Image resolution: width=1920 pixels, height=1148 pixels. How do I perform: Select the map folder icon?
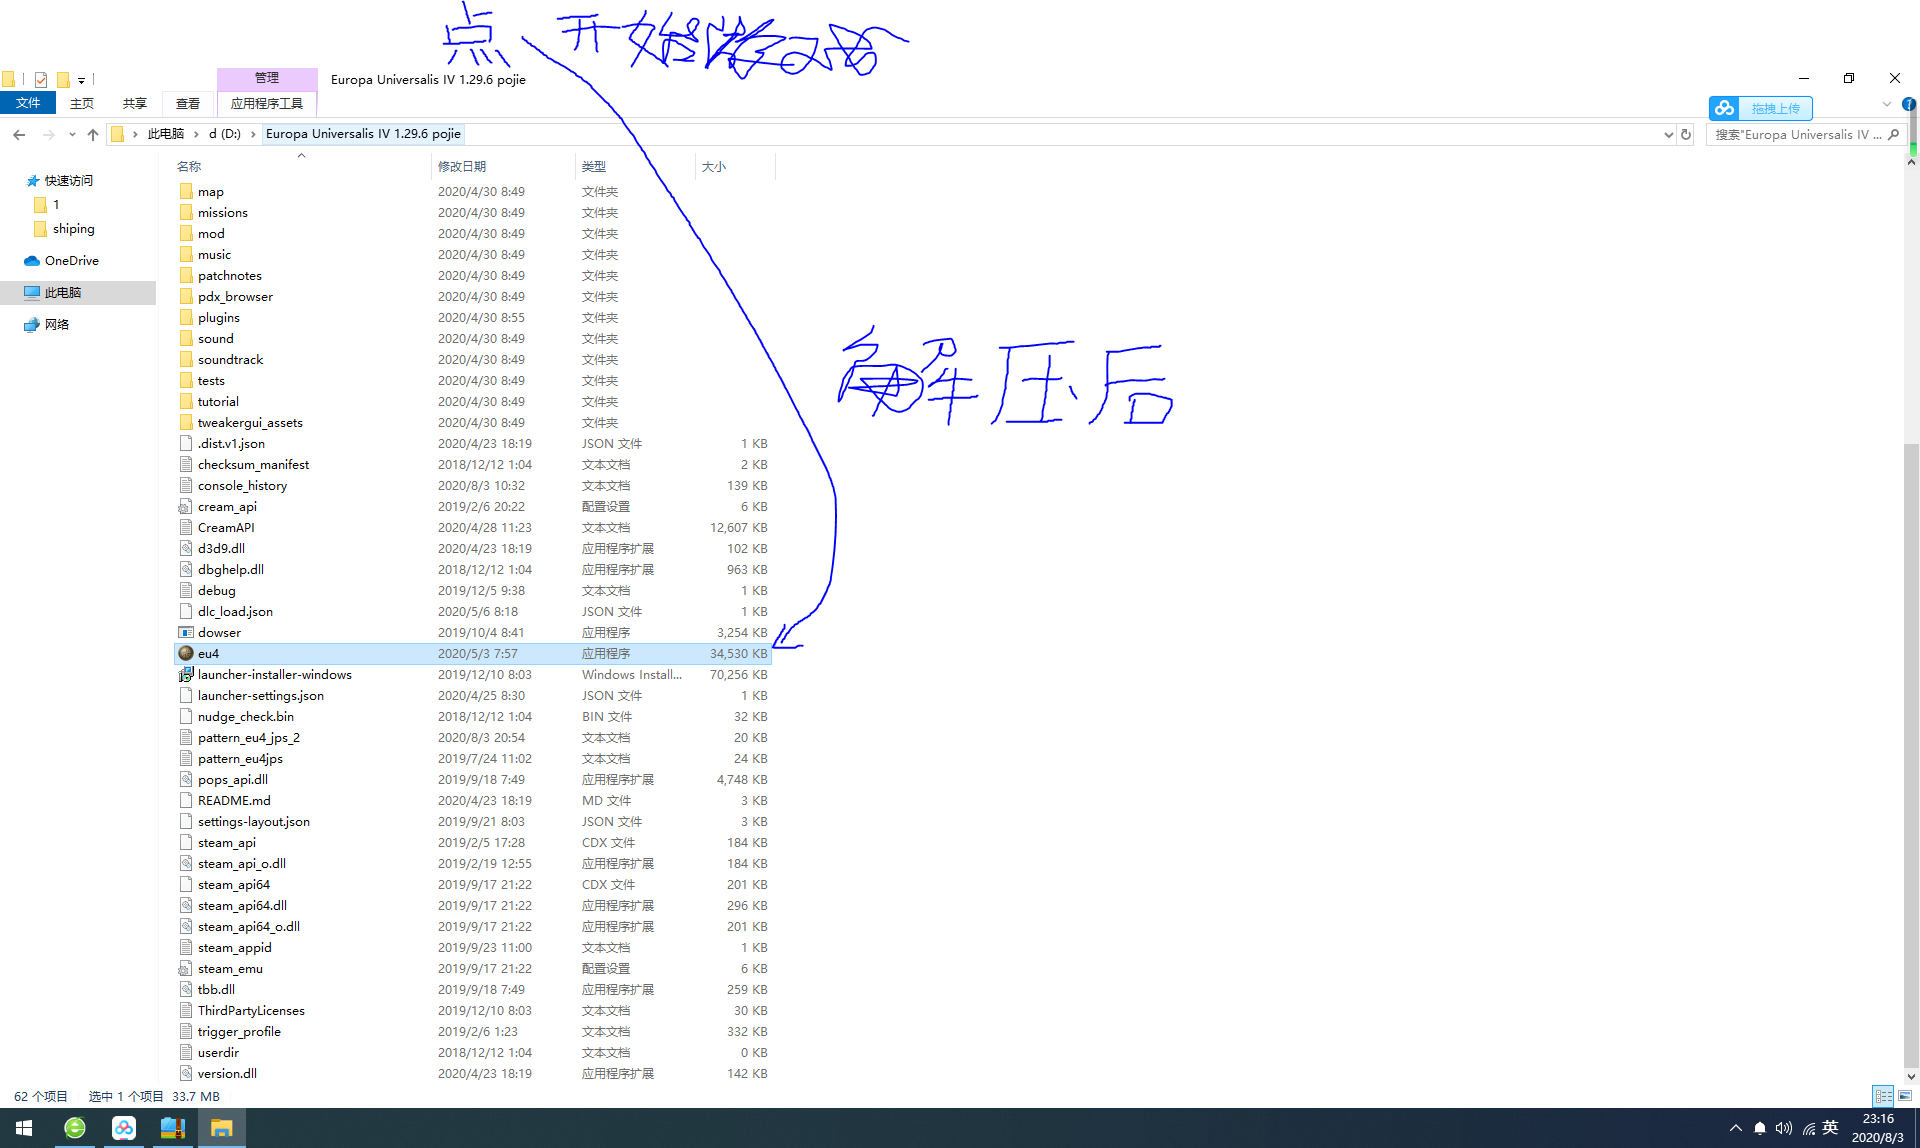click(x=186, y=191)
